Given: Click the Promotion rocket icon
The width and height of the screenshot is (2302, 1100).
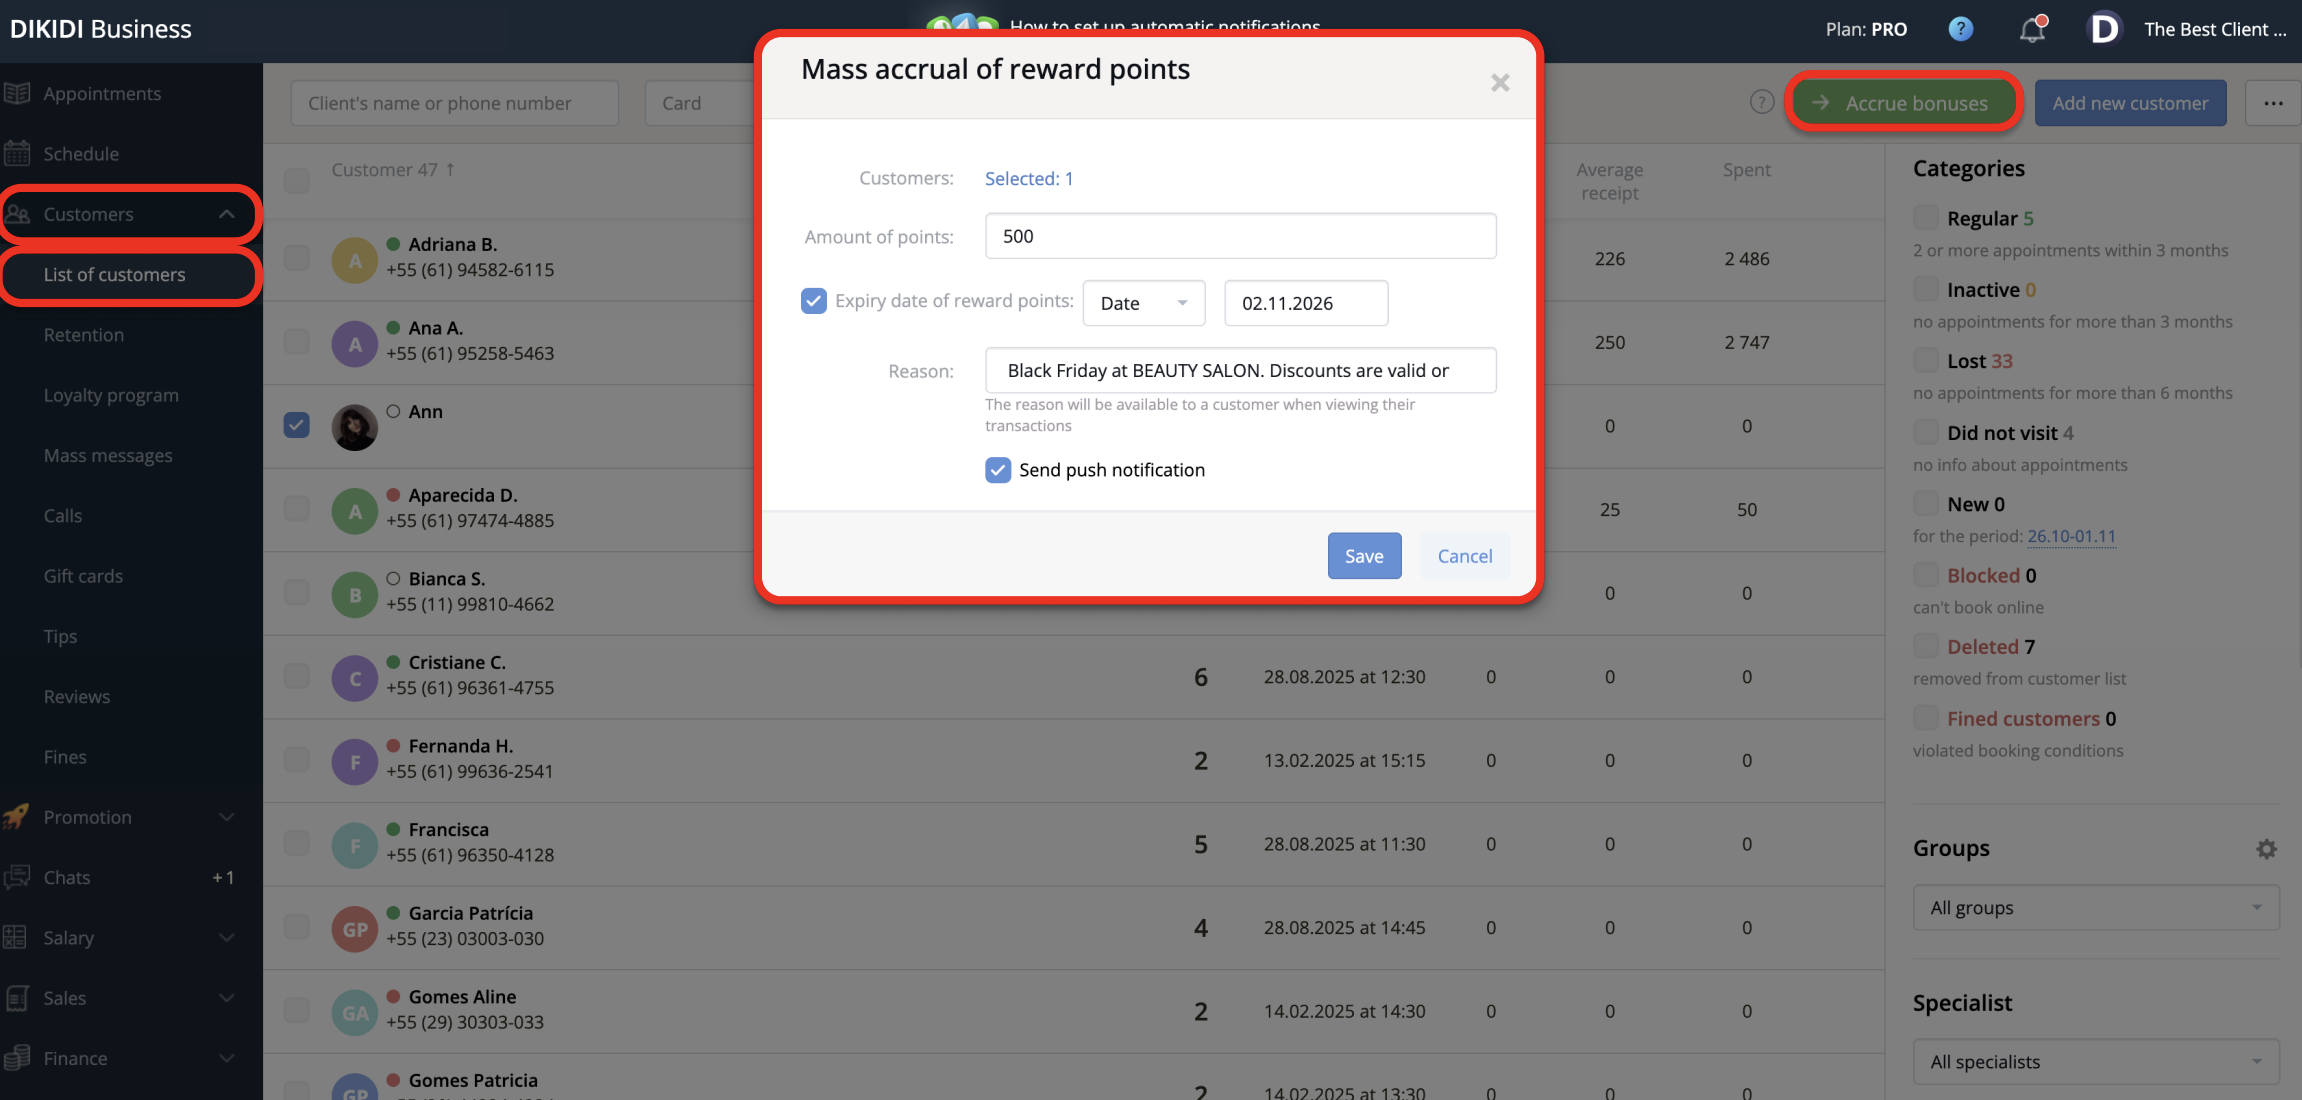Looking at the screenshot, I should tap(17, 817).
